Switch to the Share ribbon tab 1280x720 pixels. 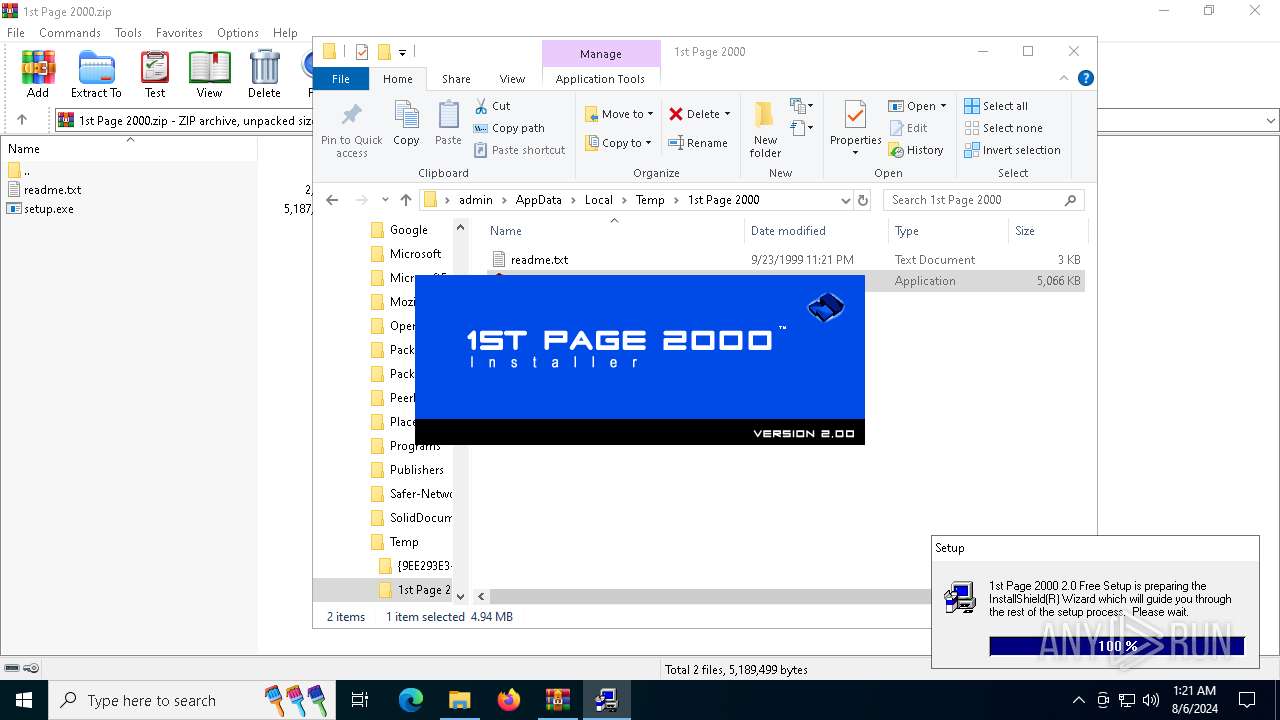click(456, 79)
